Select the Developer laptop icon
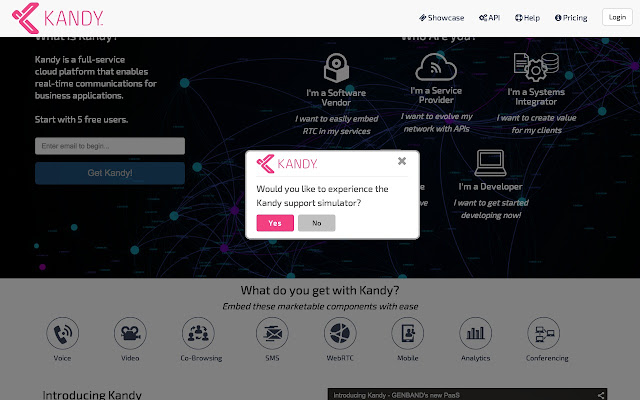Viewport: 640px width, 400px height. pos(490,163)
